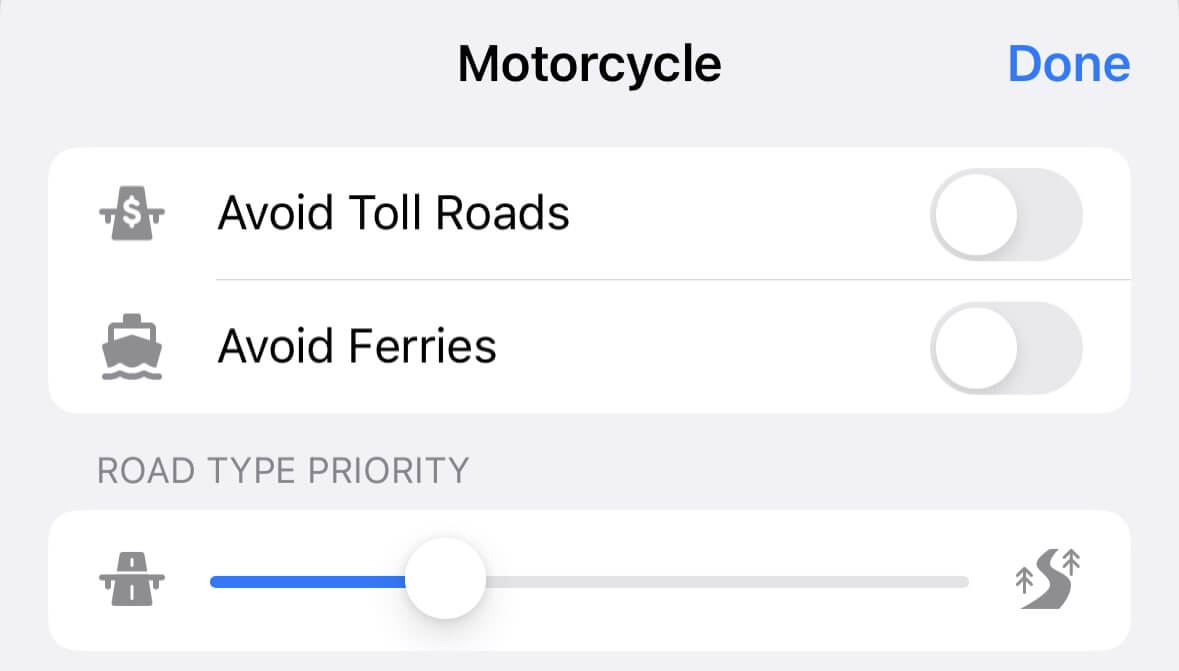The image size is (1179, 671).
Task: Select the winding scenic road icon
Action: (1046, 580)
